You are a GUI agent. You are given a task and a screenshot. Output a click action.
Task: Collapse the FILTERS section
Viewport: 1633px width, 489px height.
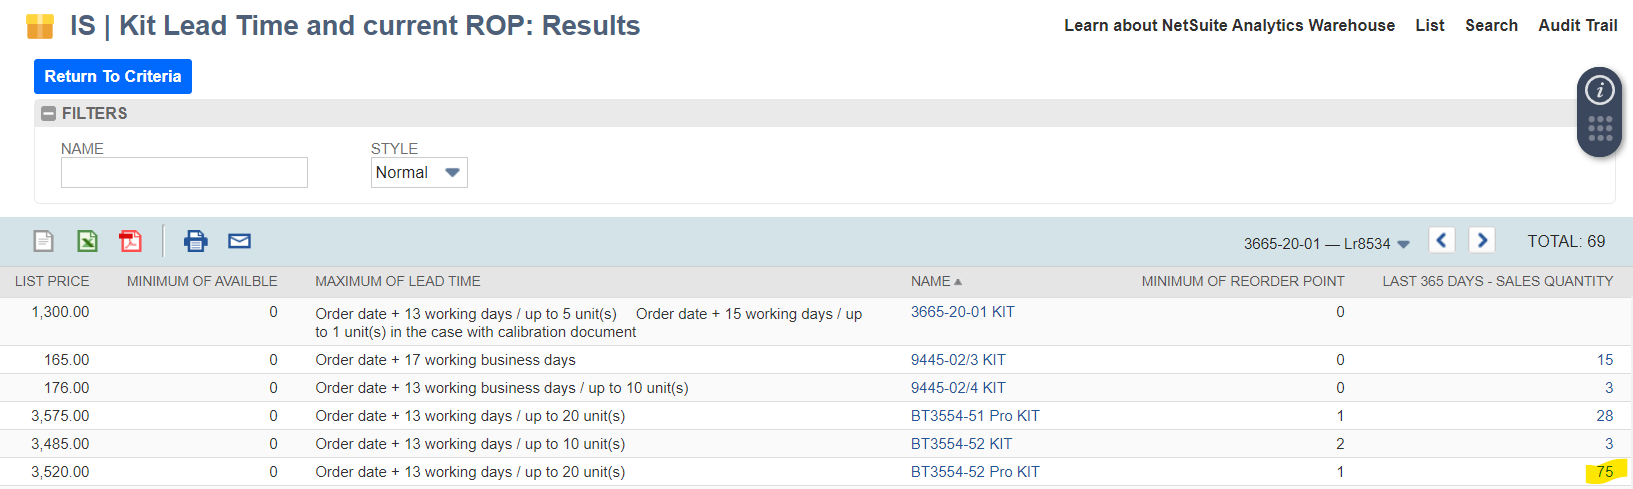[x=48, y=114]
